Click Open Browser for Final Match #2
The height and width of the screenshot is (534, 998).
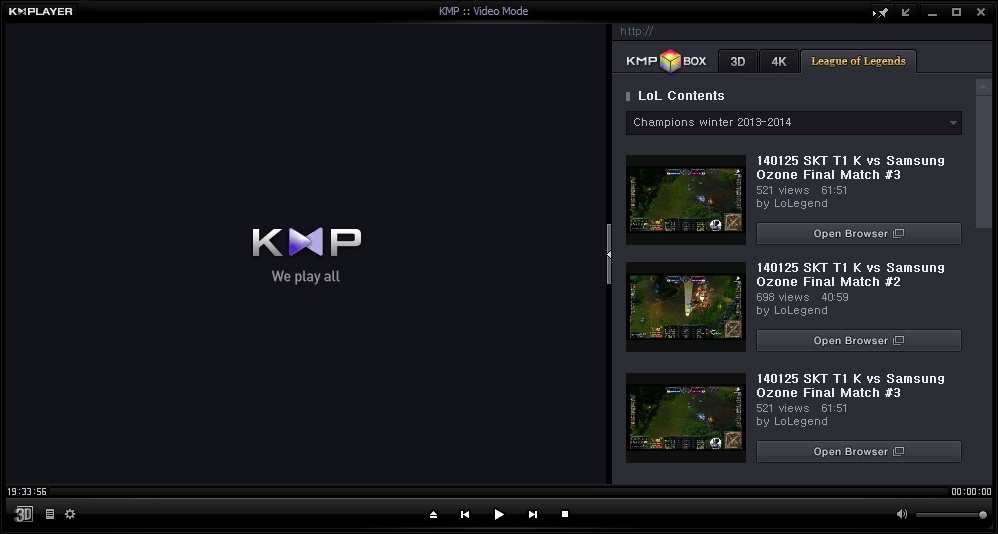tap(859, 341)
